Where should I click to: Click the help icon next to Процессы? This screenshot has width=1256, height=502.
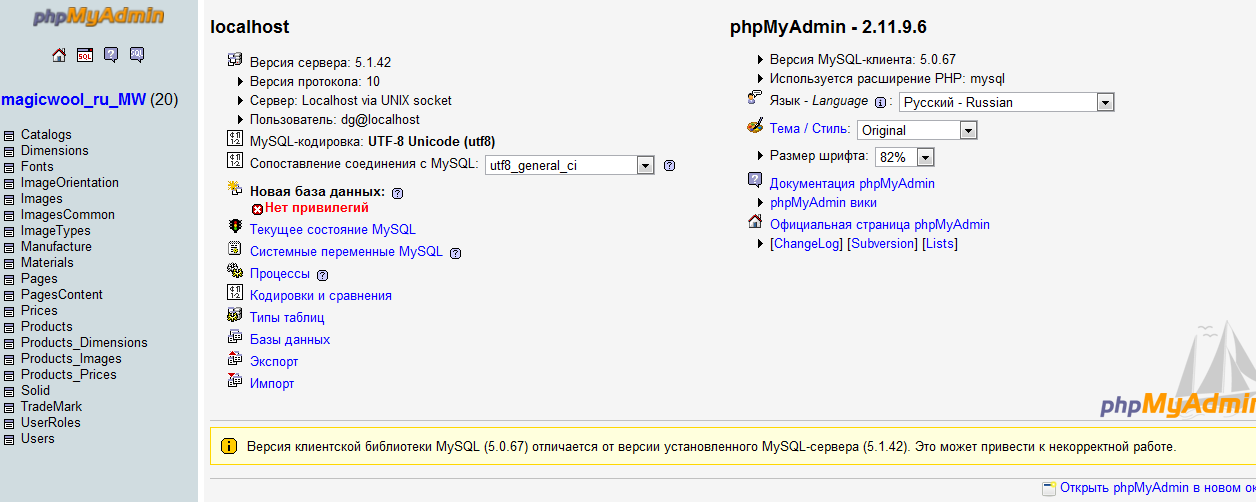(x=322, y=275)
